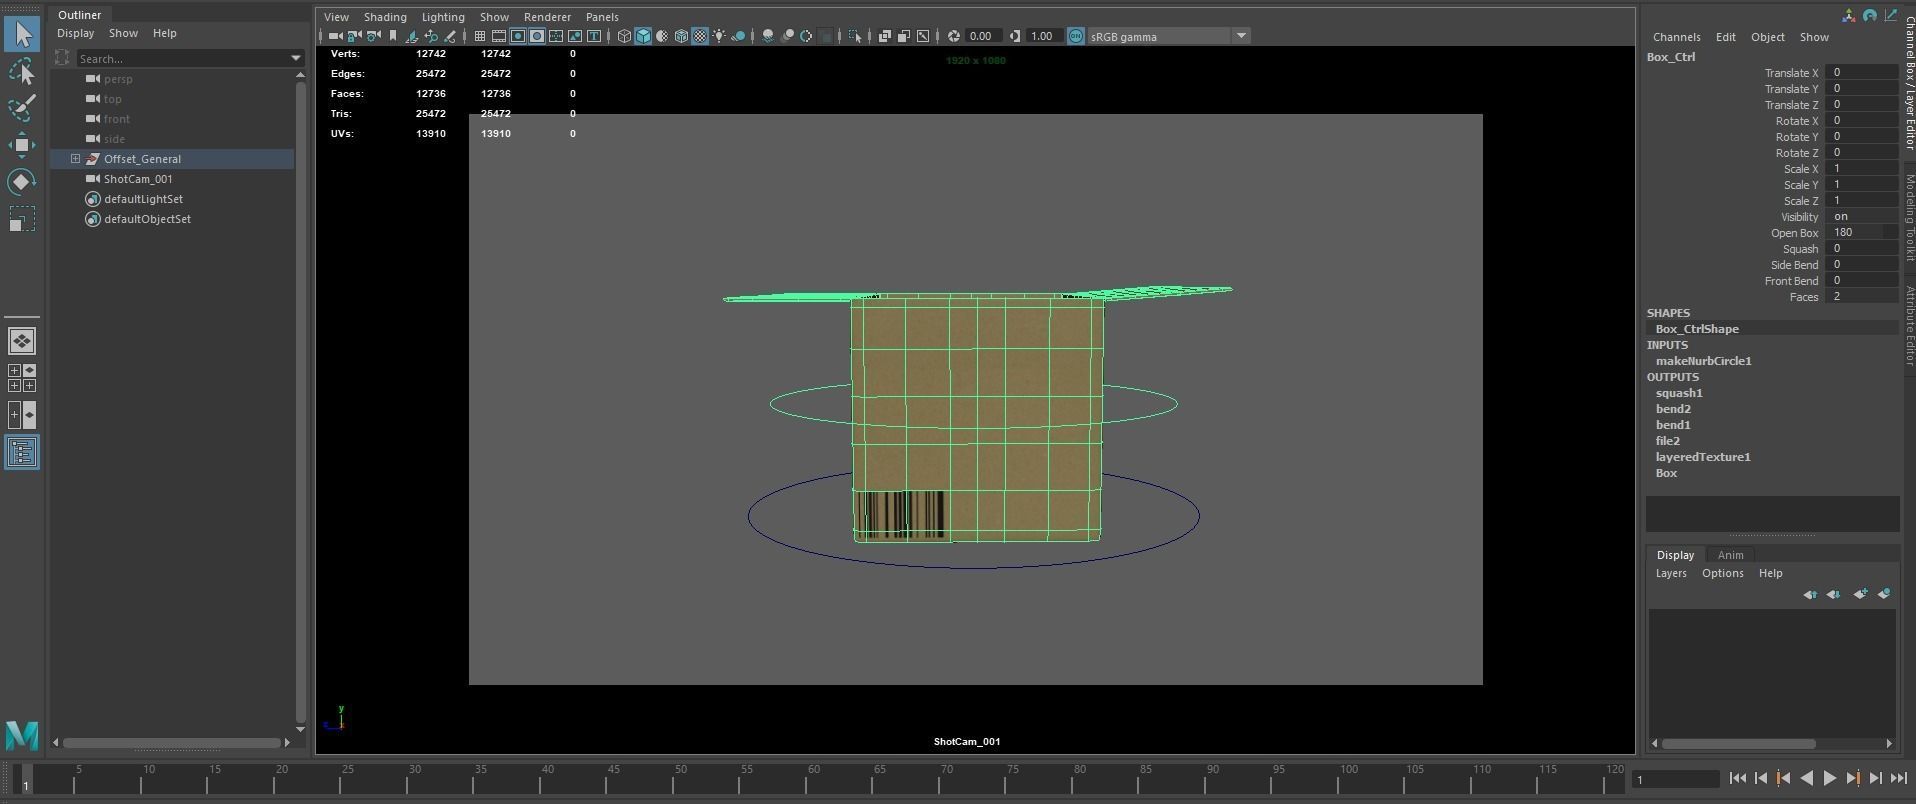Choose the Paint Selection tool

click(22, 108)
